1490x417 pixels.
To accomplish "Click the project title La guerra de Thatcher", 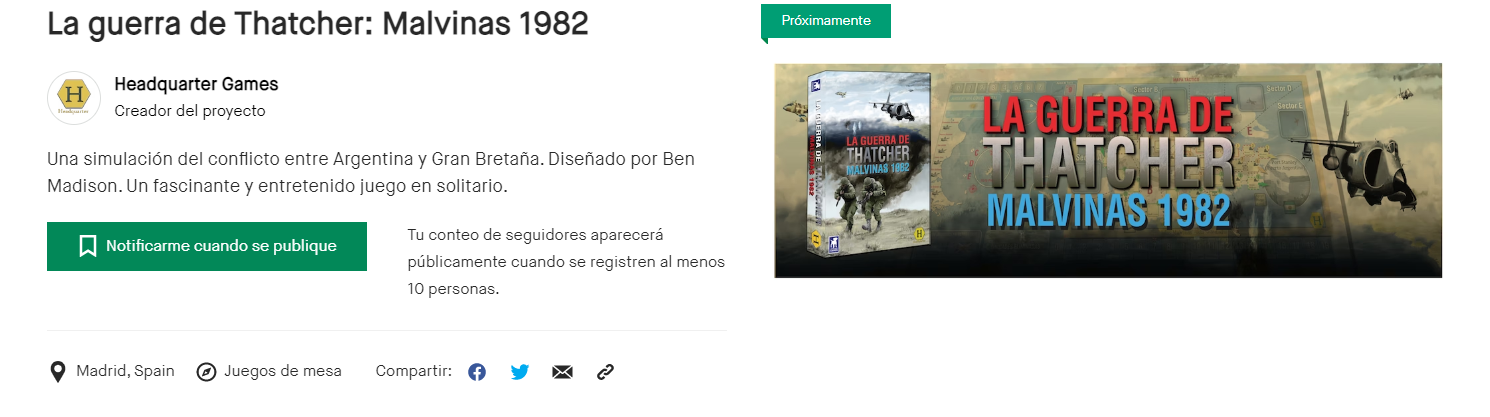I will coord(317,24).
